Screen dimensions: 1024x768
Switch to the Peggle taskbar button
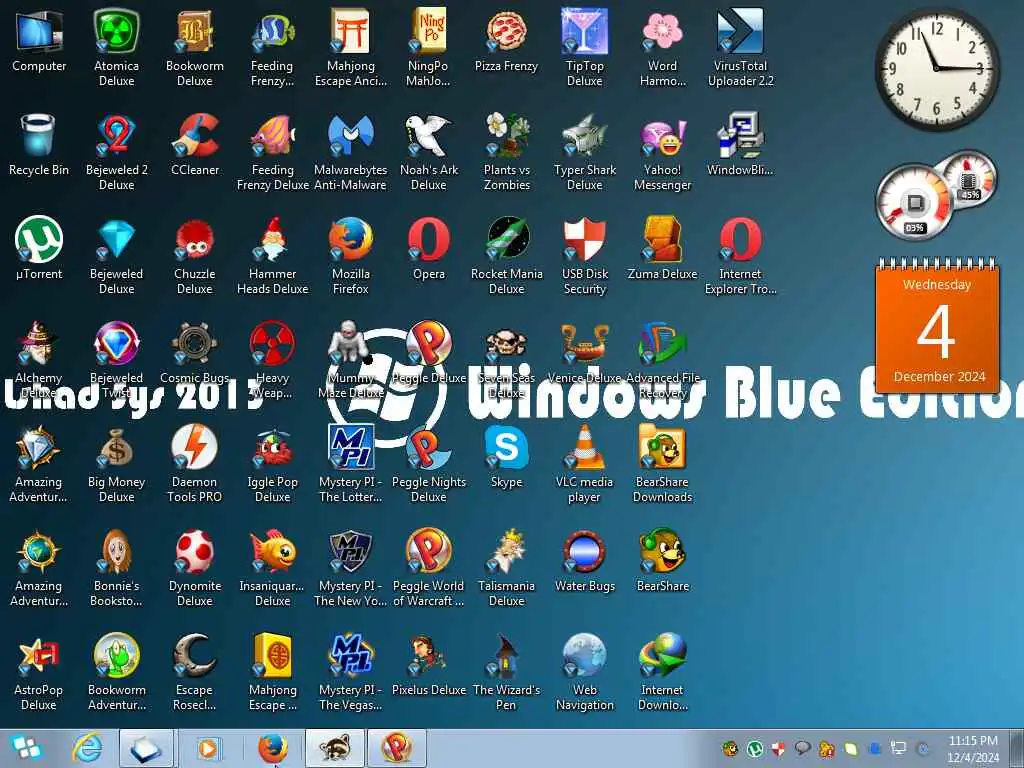(x=397, y=748)
